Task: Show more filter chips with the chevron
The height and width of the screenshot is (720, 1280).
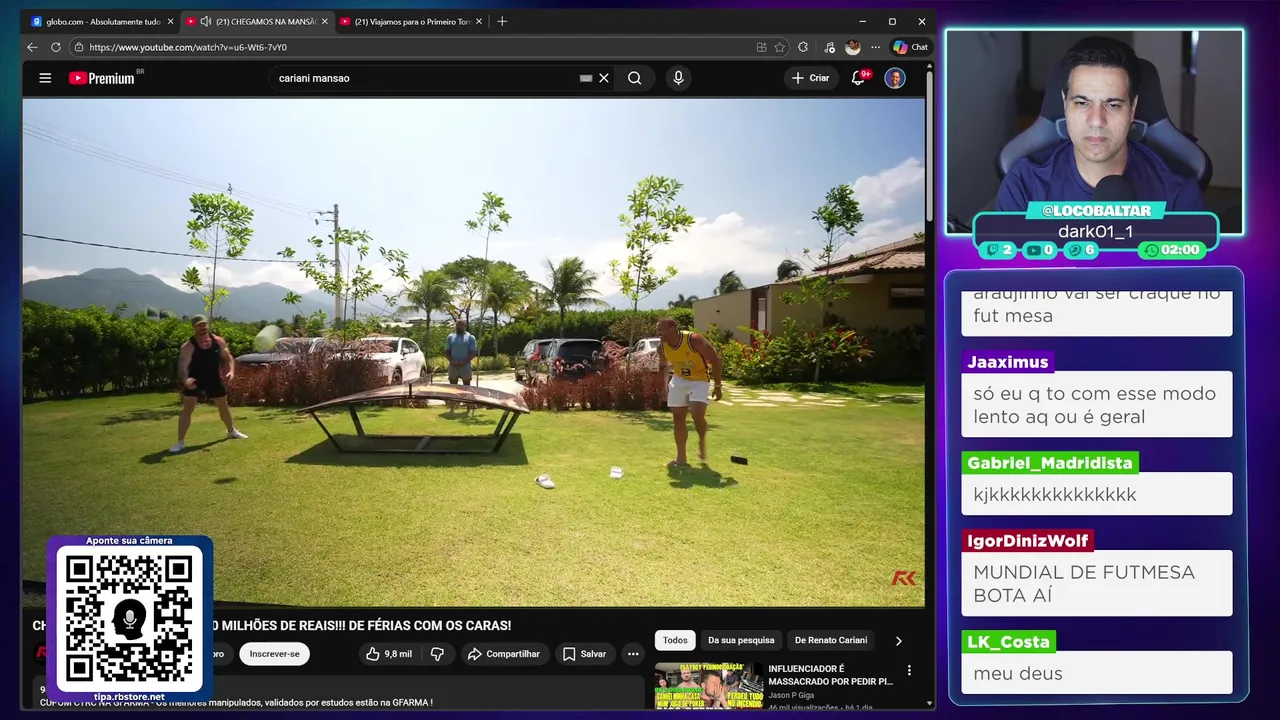Action: pyautogui.click(x=898, y=640)
